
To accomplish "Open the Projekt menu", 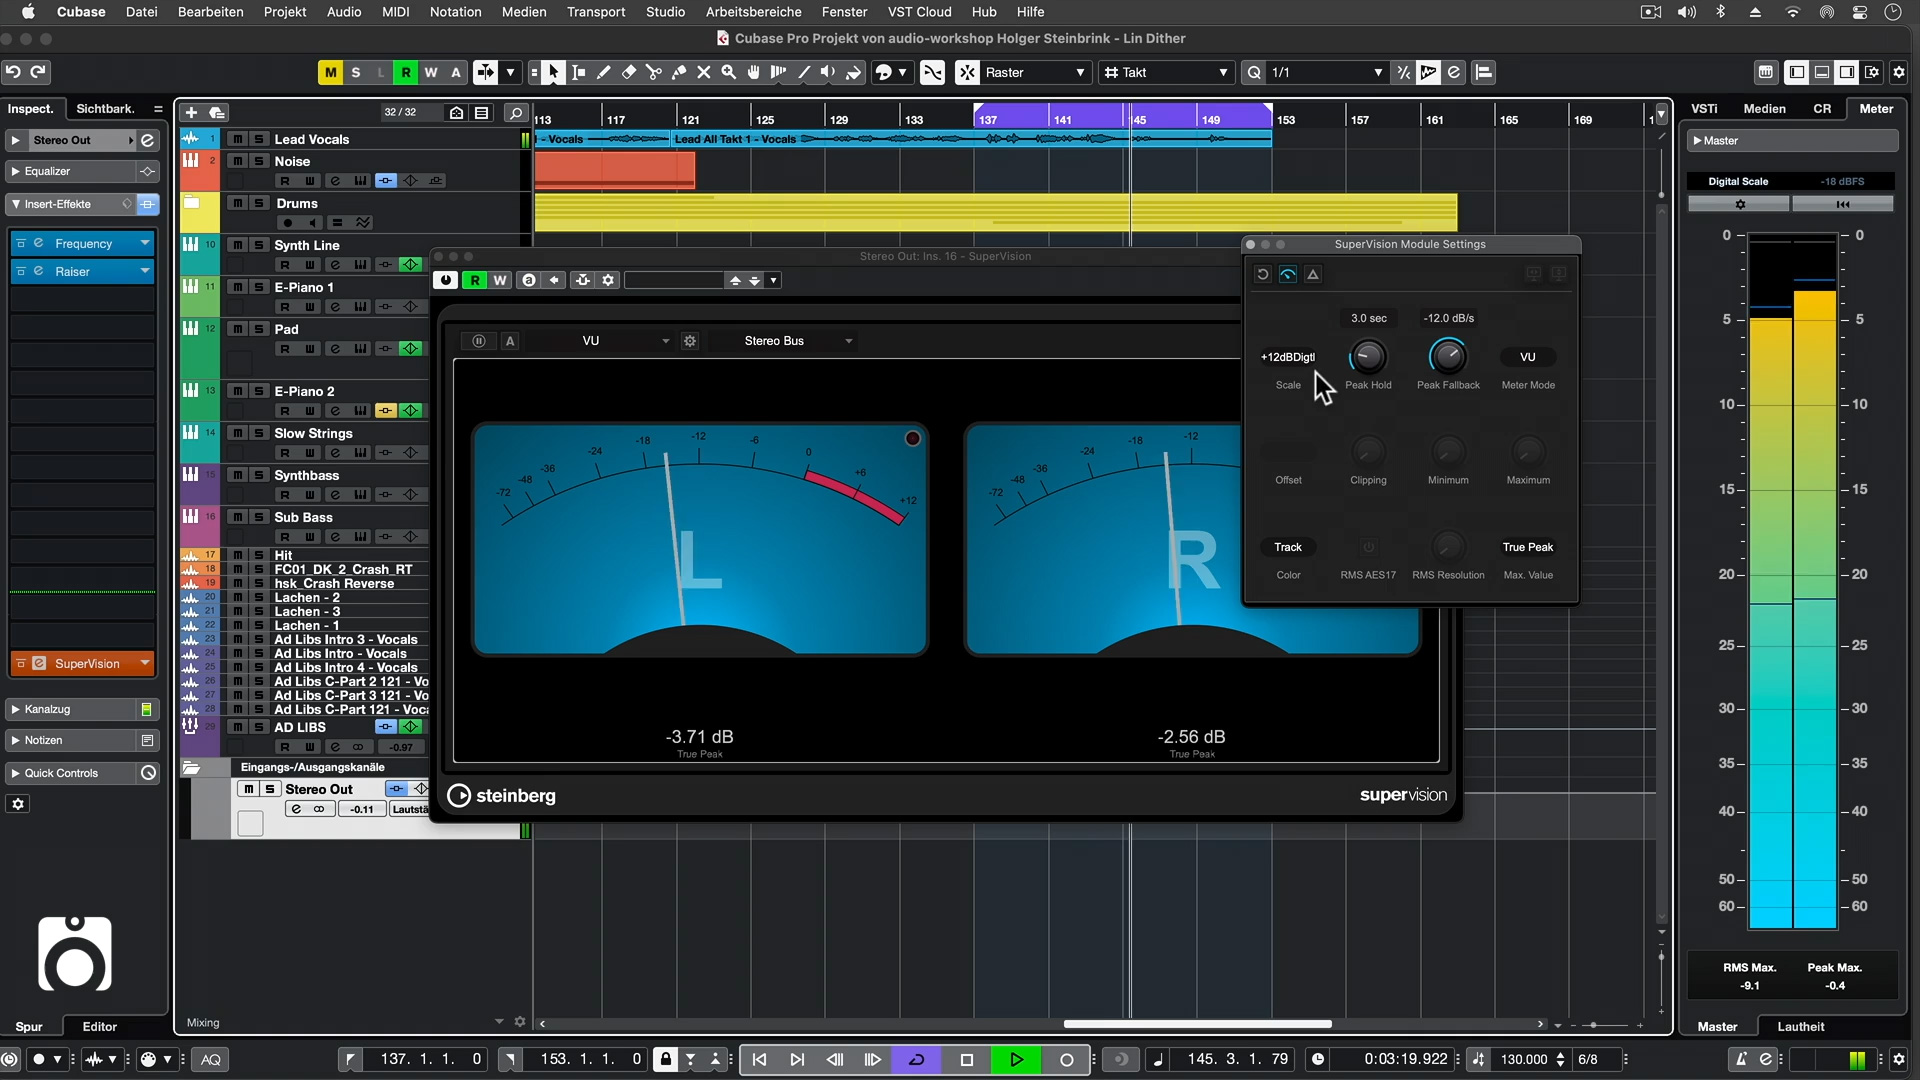I will tap(285, 12).
